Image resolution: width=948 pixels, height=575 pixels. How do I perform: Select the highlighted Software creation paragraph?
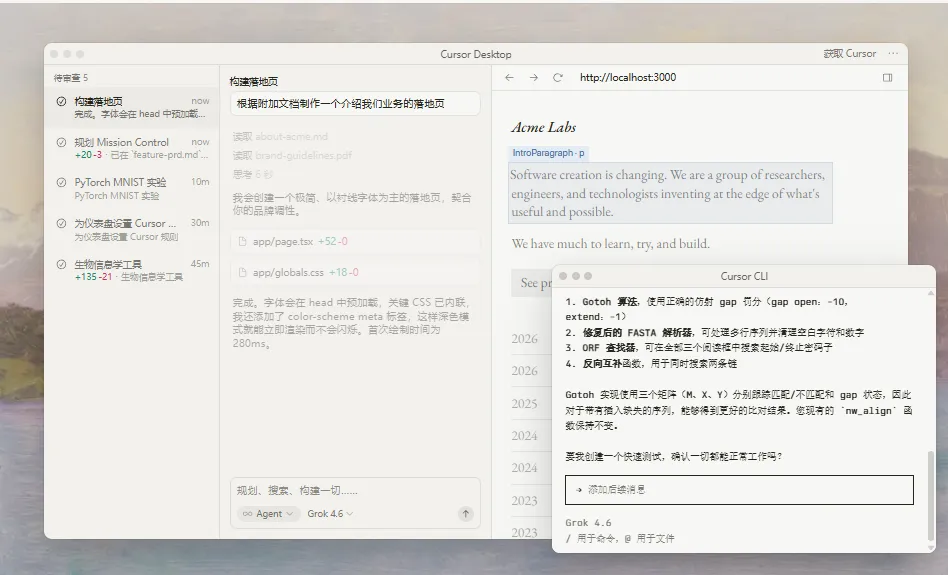(x=670, y=193)
